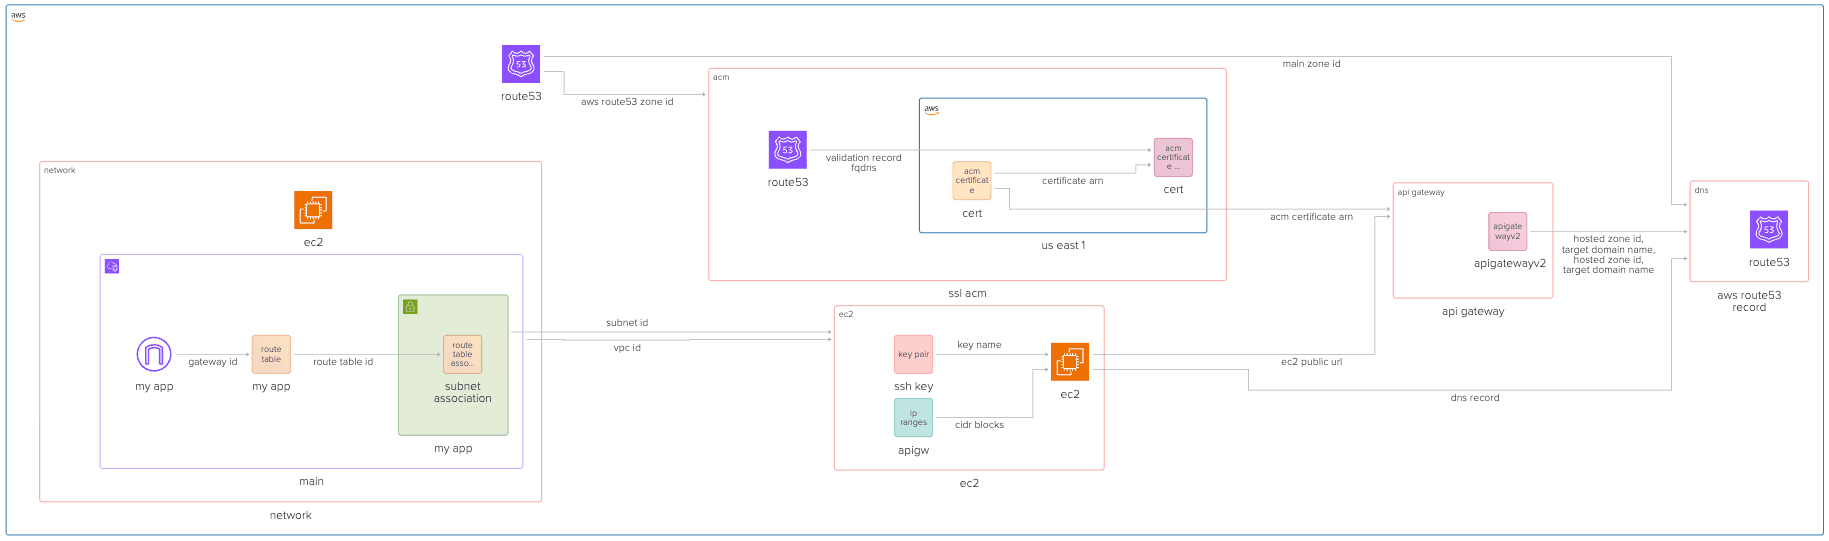Image resolution: width=1829 pixels, height=541 pixels.
Task: Click the route table association node in subnet
Action: pyautogui.click(x=462, y=354)
